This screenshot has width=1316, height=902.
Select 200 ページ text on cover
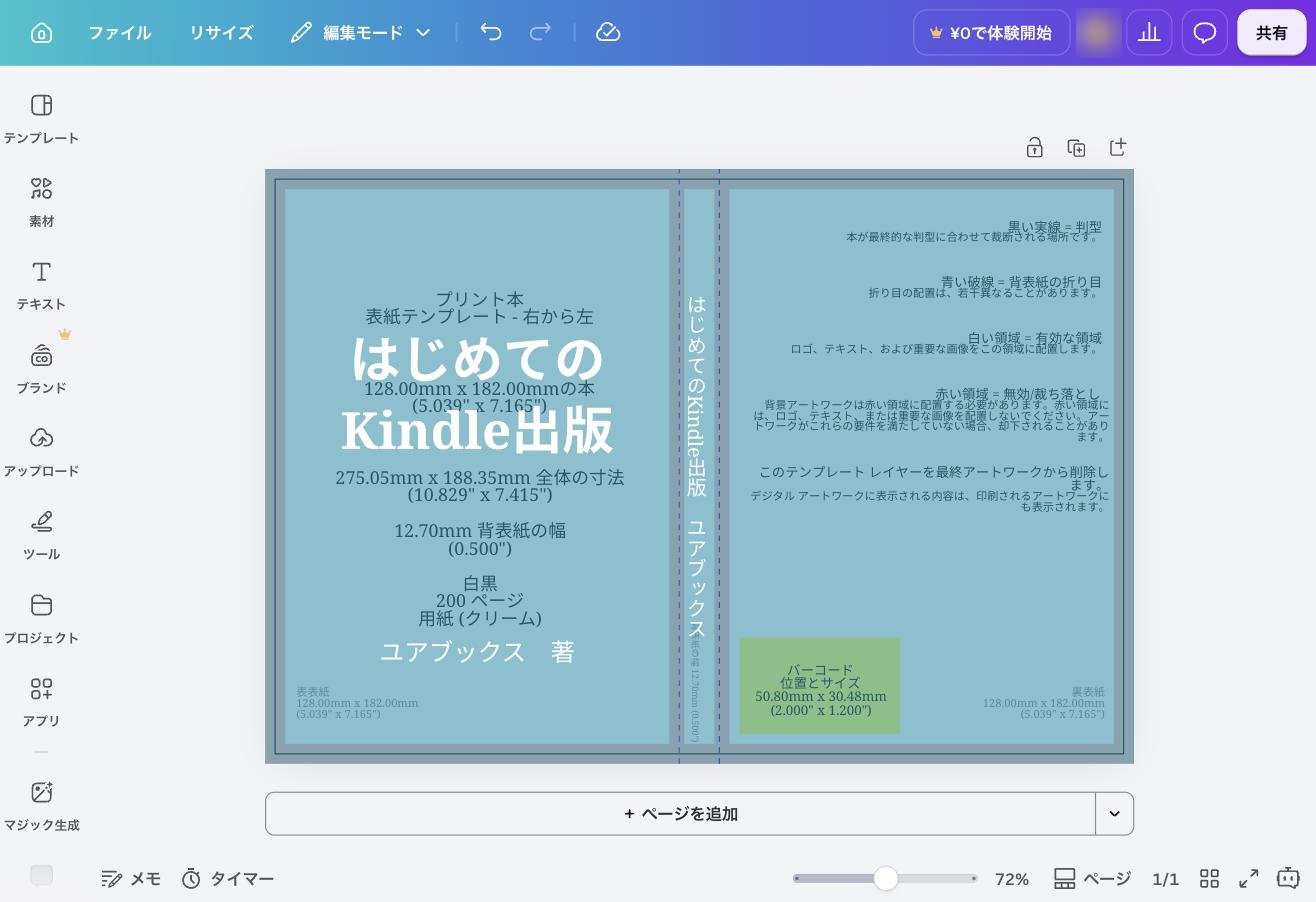[x=480, y=600]
